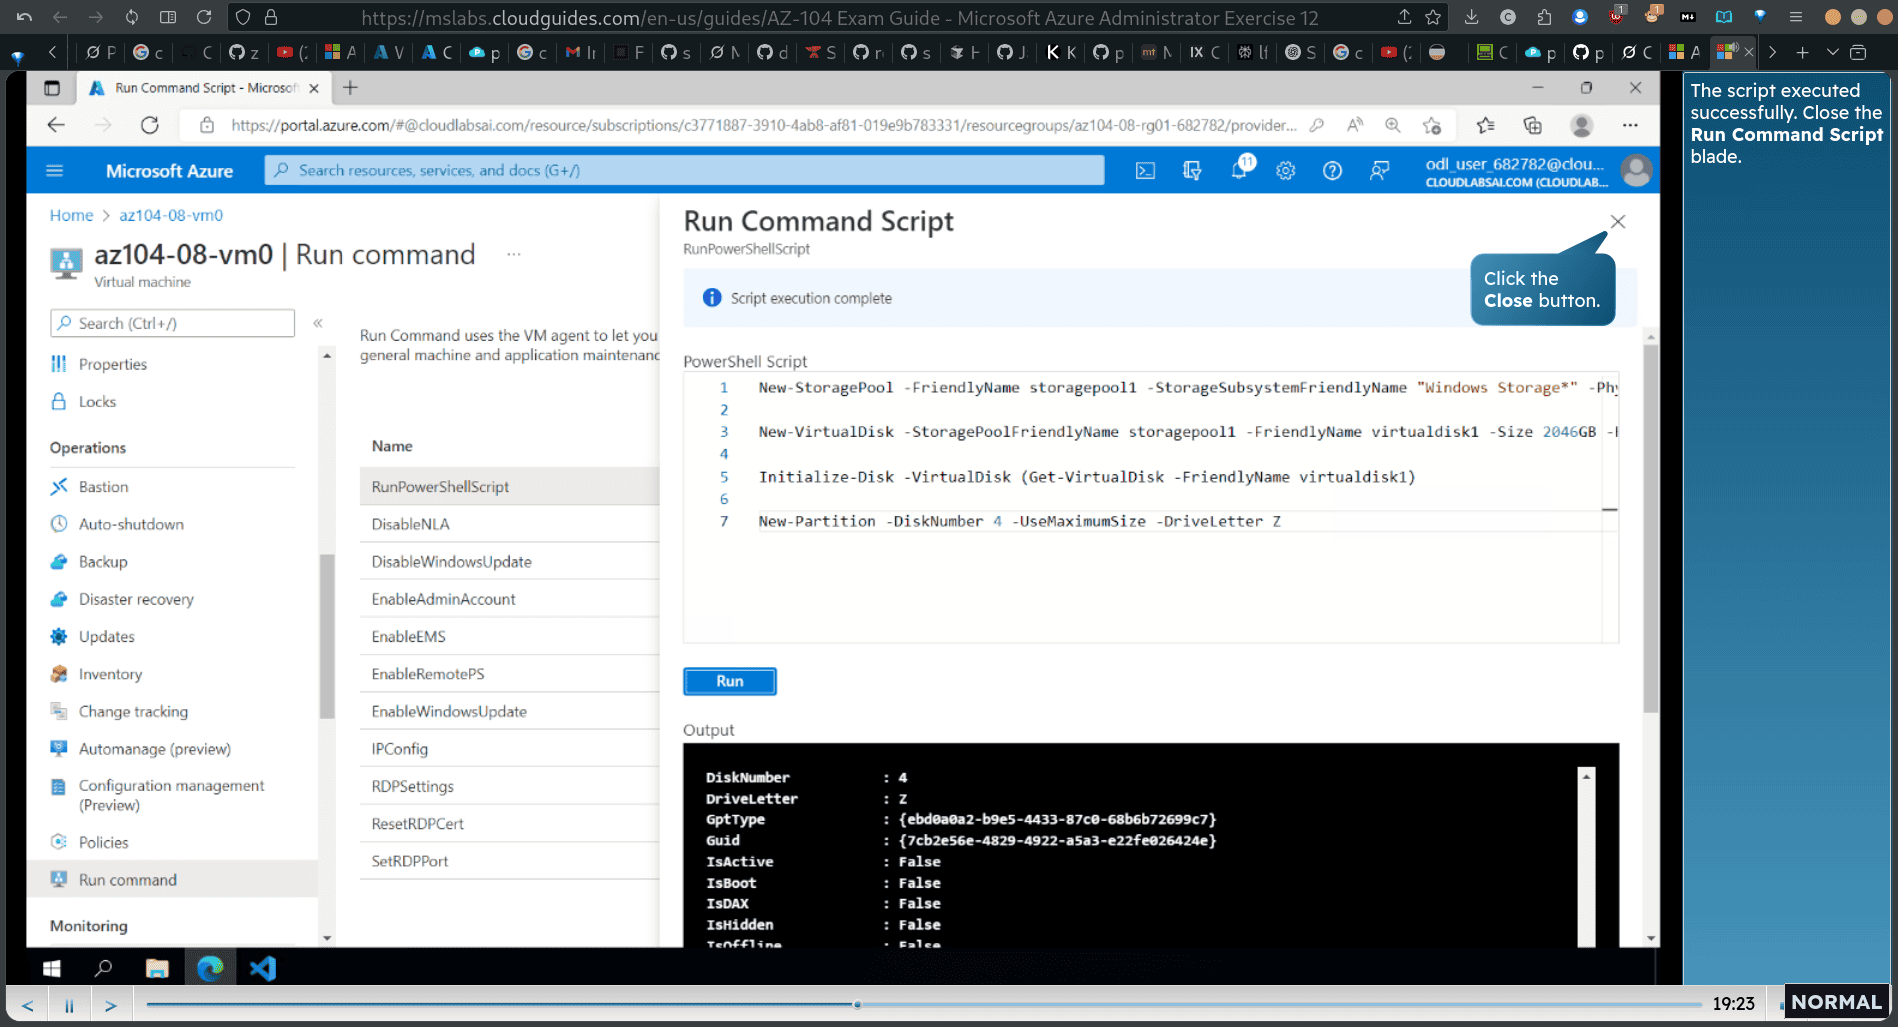Select EnableAdminAccount command row

pos(509,599)
